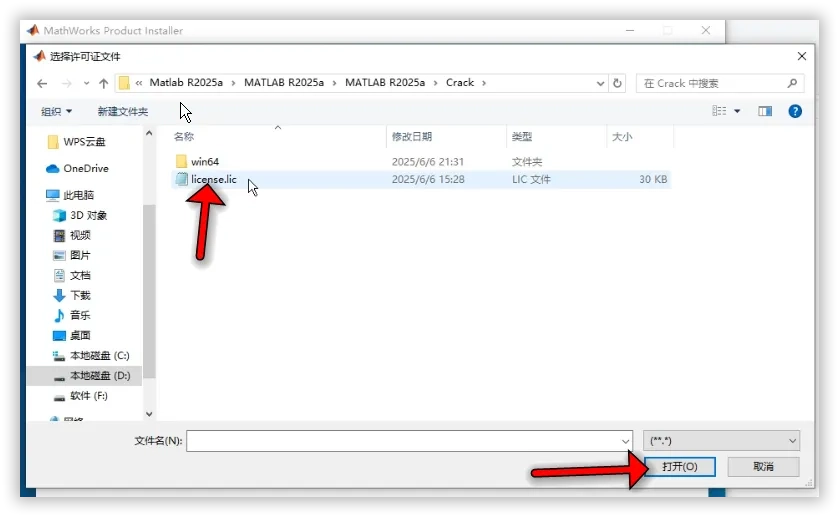Click the 下载 blue arrow icon
839x517 pixels.
click(x=59, y=295)
